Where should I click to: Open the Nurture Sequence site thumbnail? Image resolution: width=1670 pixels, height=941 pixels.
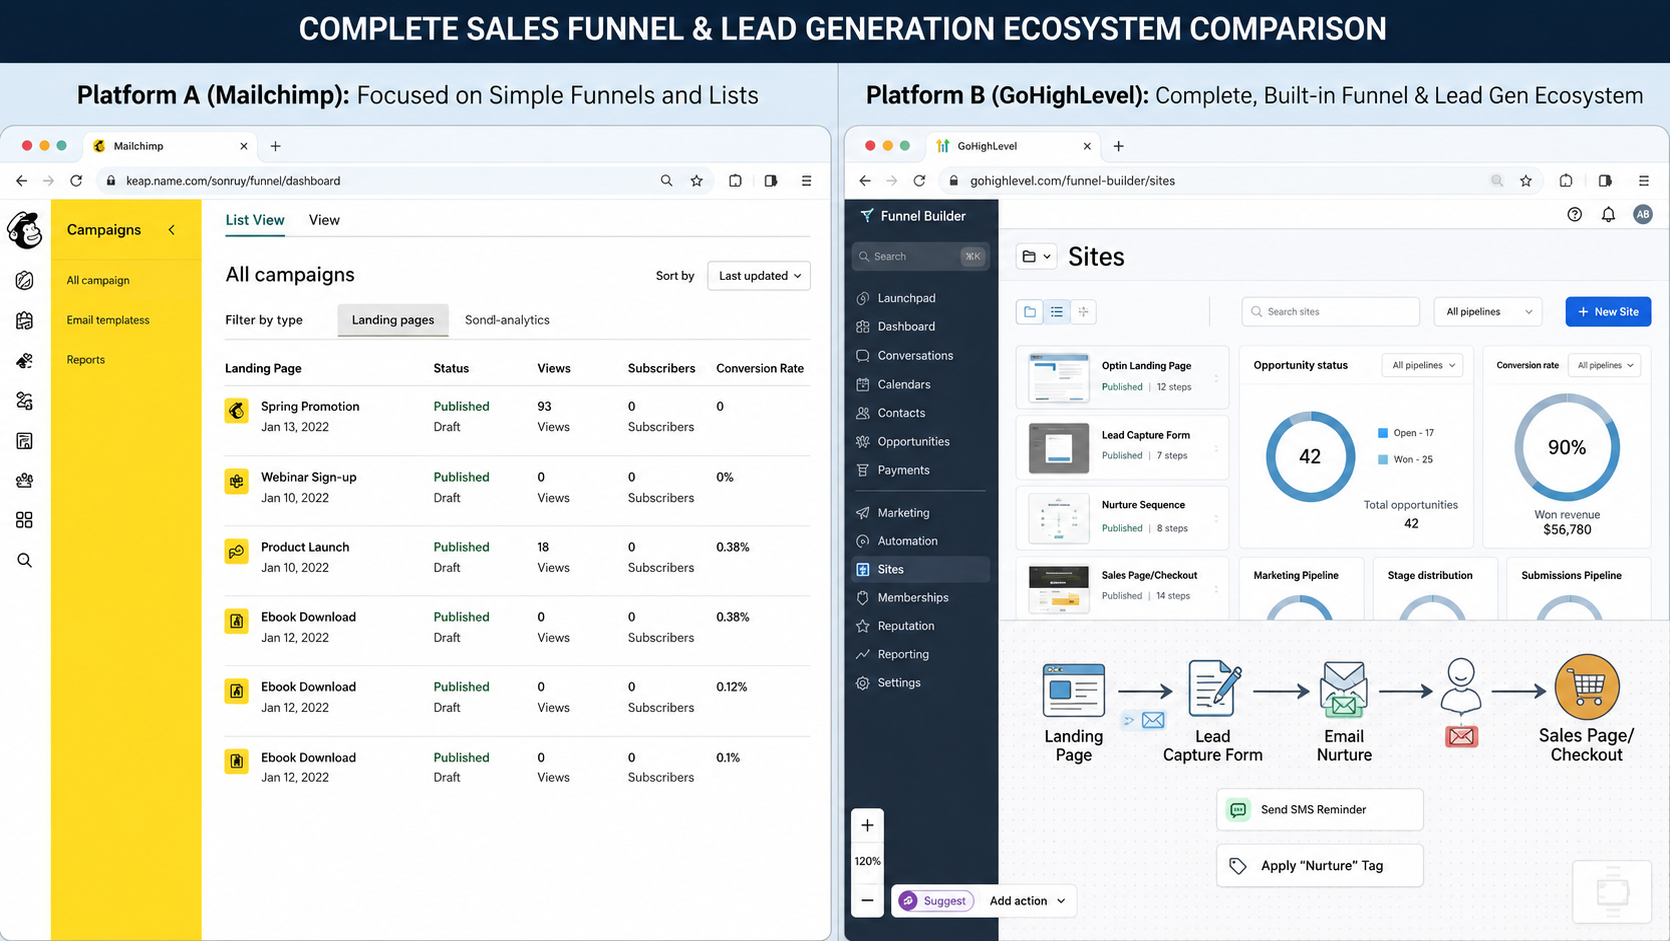(x=1059, y=518)
